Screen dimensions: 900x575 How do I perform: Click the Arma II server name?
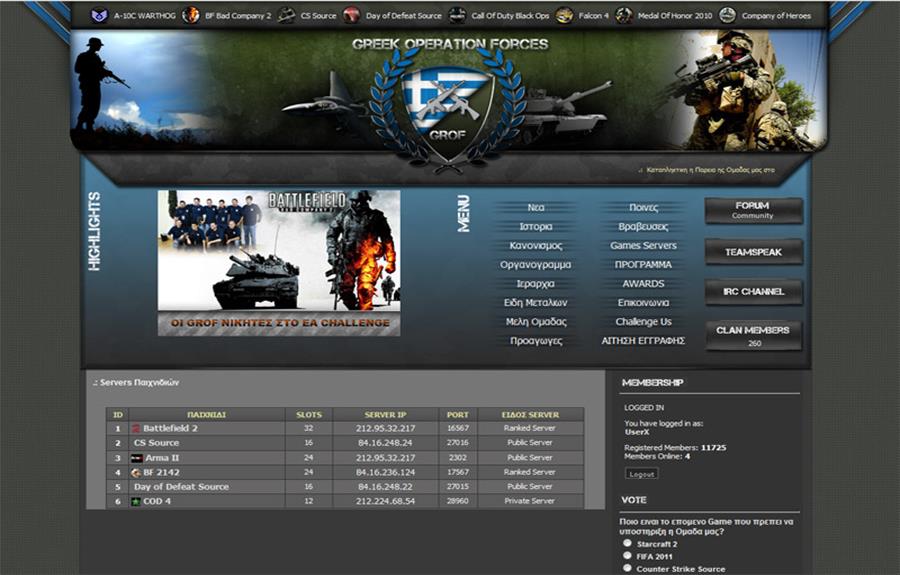pyautogui.click(x=162, y=458)
